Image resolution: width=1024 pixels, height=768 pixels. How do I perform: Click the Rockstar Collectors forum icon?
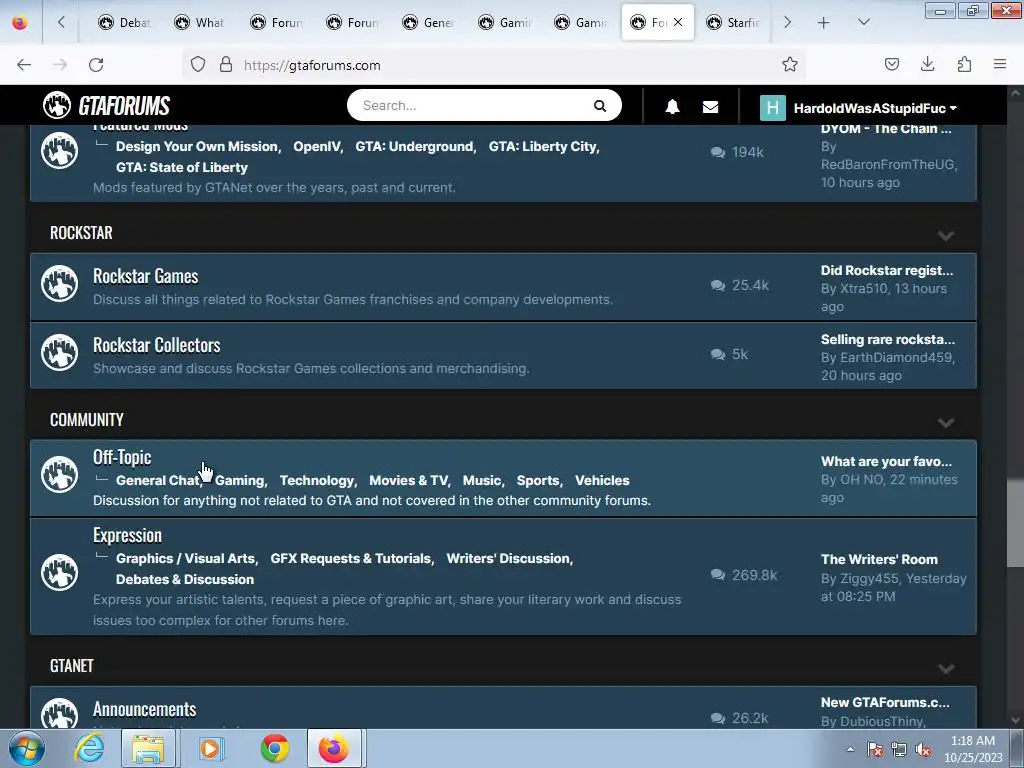pos(59,353)
